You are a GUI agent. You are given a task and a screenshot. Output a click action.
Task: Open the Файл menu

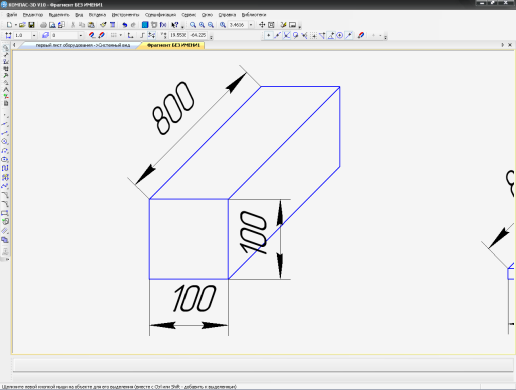[12, 15]
